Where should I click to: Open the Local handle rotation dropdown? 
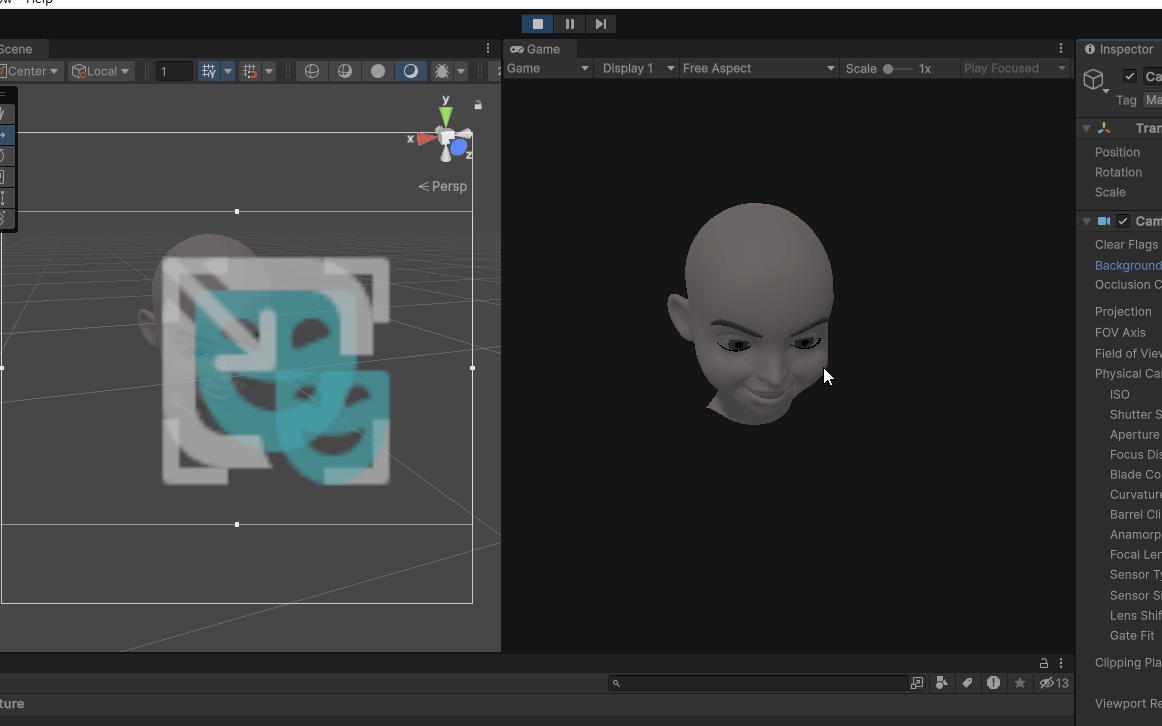(102, 71)
